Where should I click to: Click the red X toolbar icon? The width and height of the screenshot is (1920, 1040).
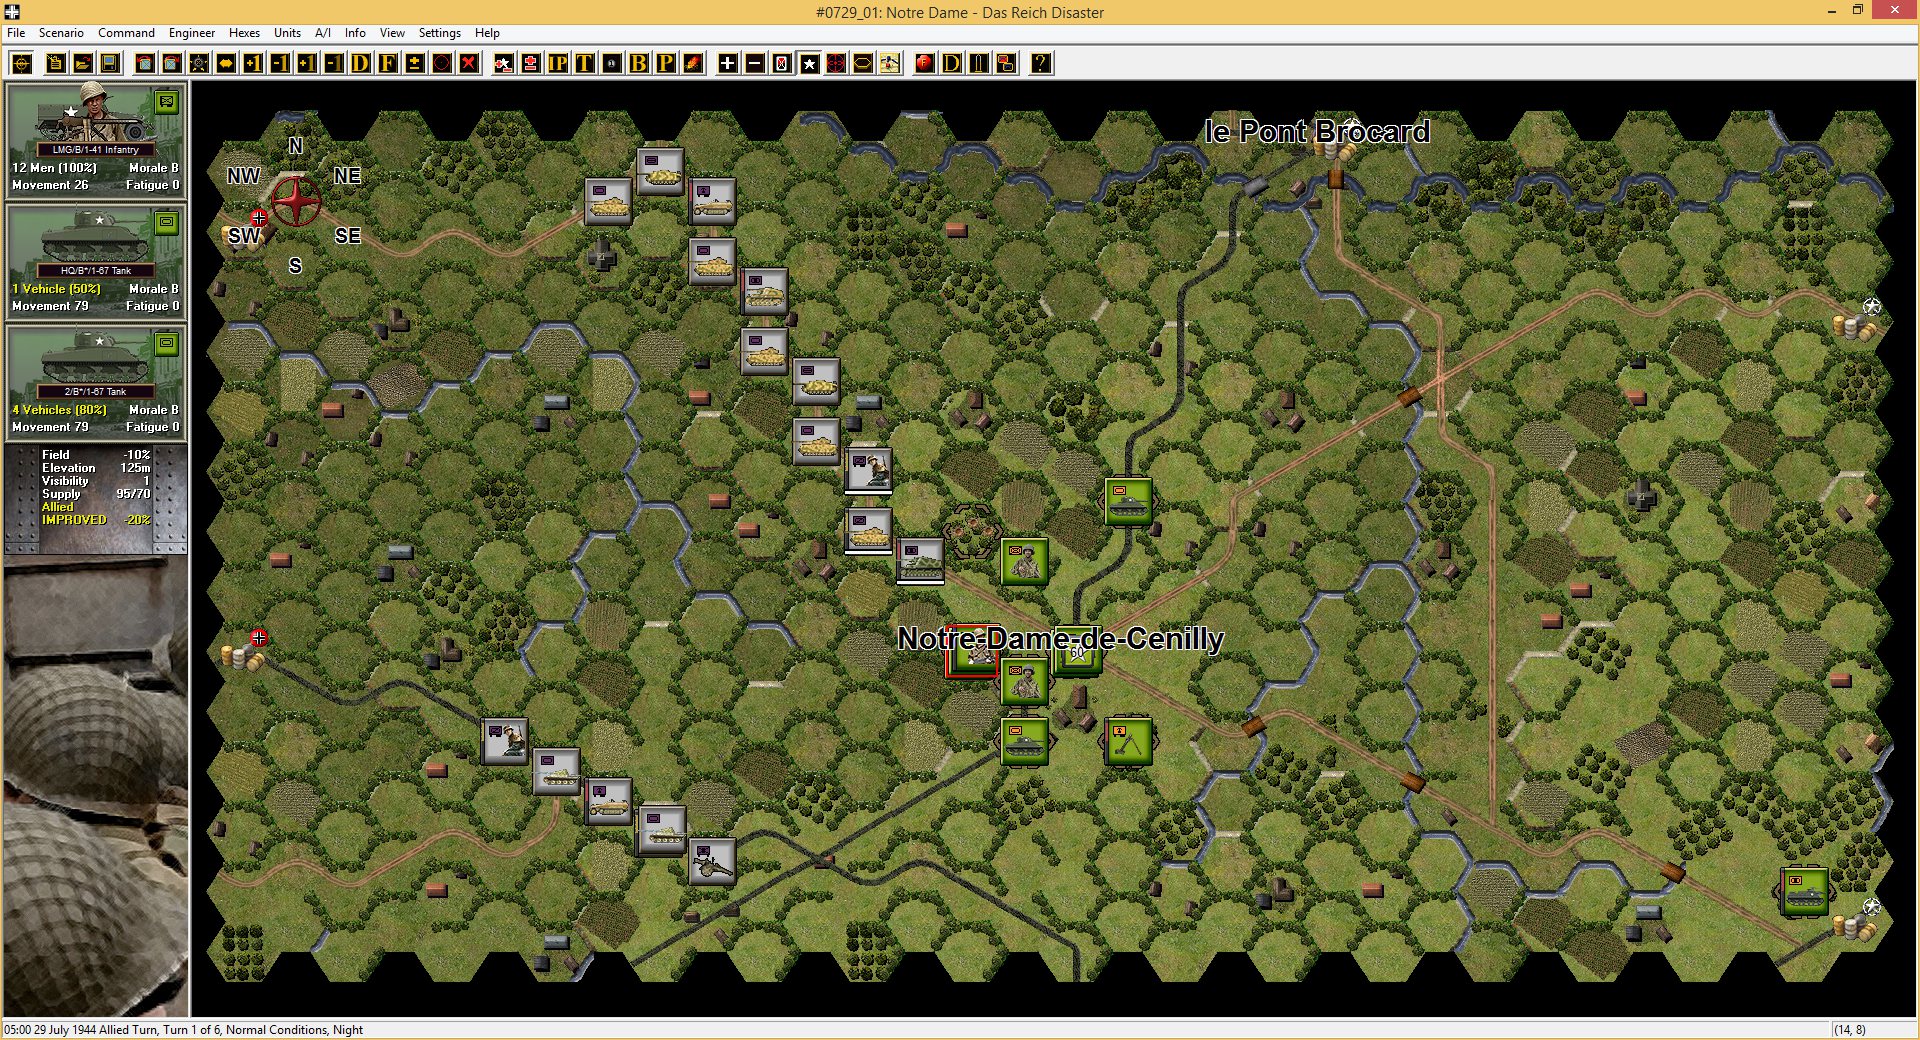(x=469, y=63)
